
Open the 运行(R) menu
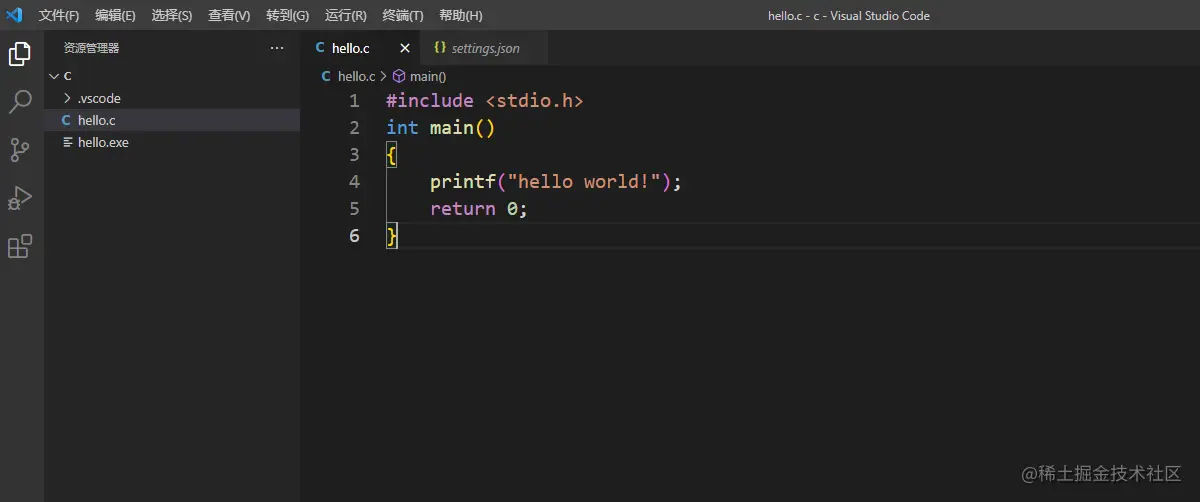(346, 16)
